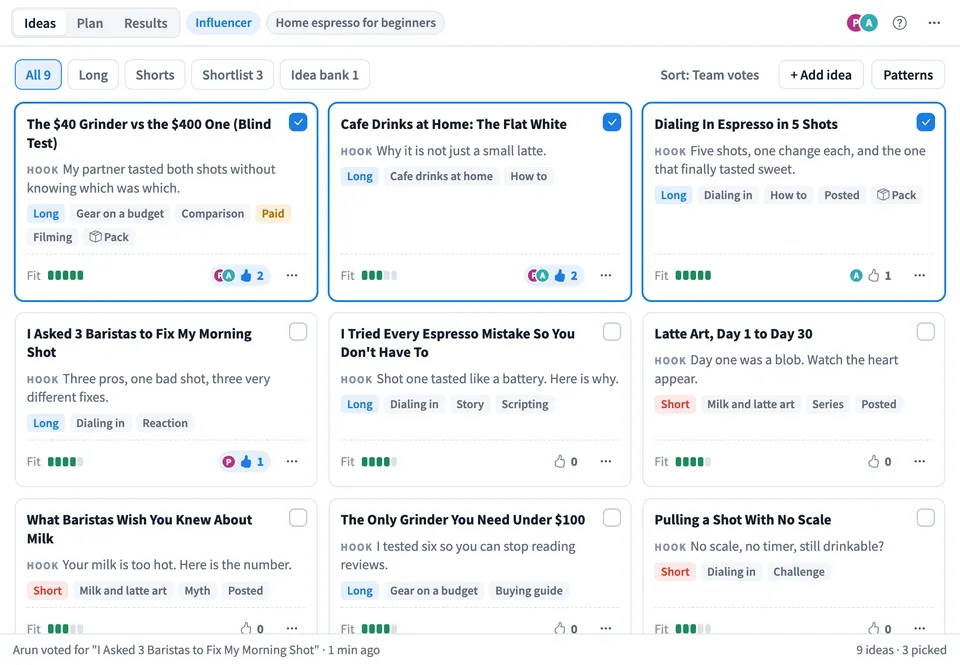
Task: Click voter avatars on $40 Grinder card
Action: pyautogui.click(x=224, y=276)
